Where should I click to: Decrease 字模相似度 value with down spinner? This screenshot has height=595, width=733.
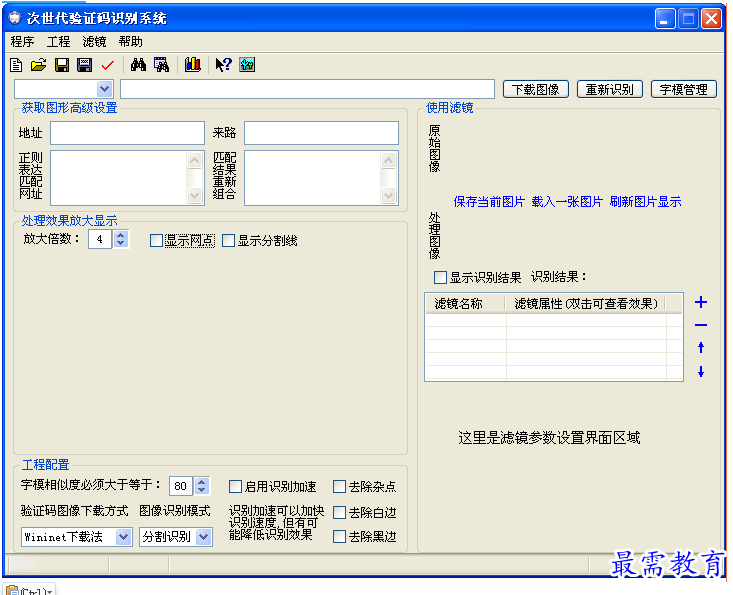[x=201, y=490]
